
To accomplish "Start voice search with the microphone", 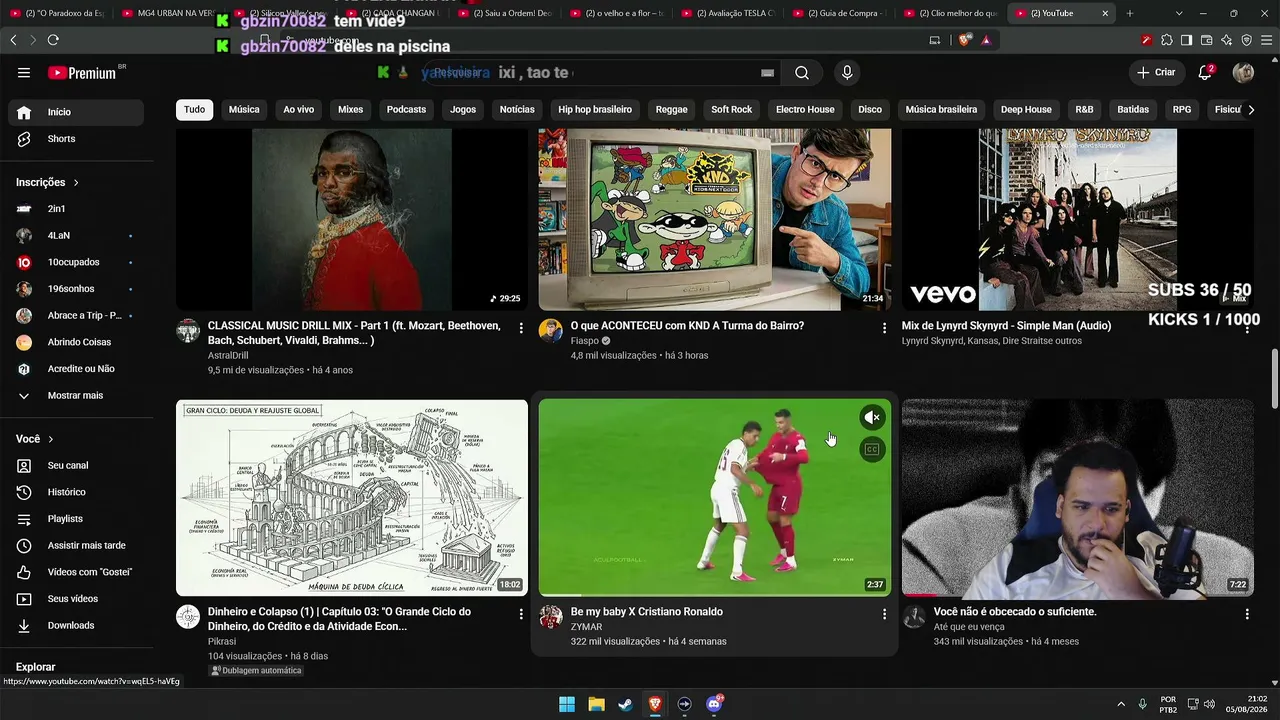I will (x=847, y=73).
